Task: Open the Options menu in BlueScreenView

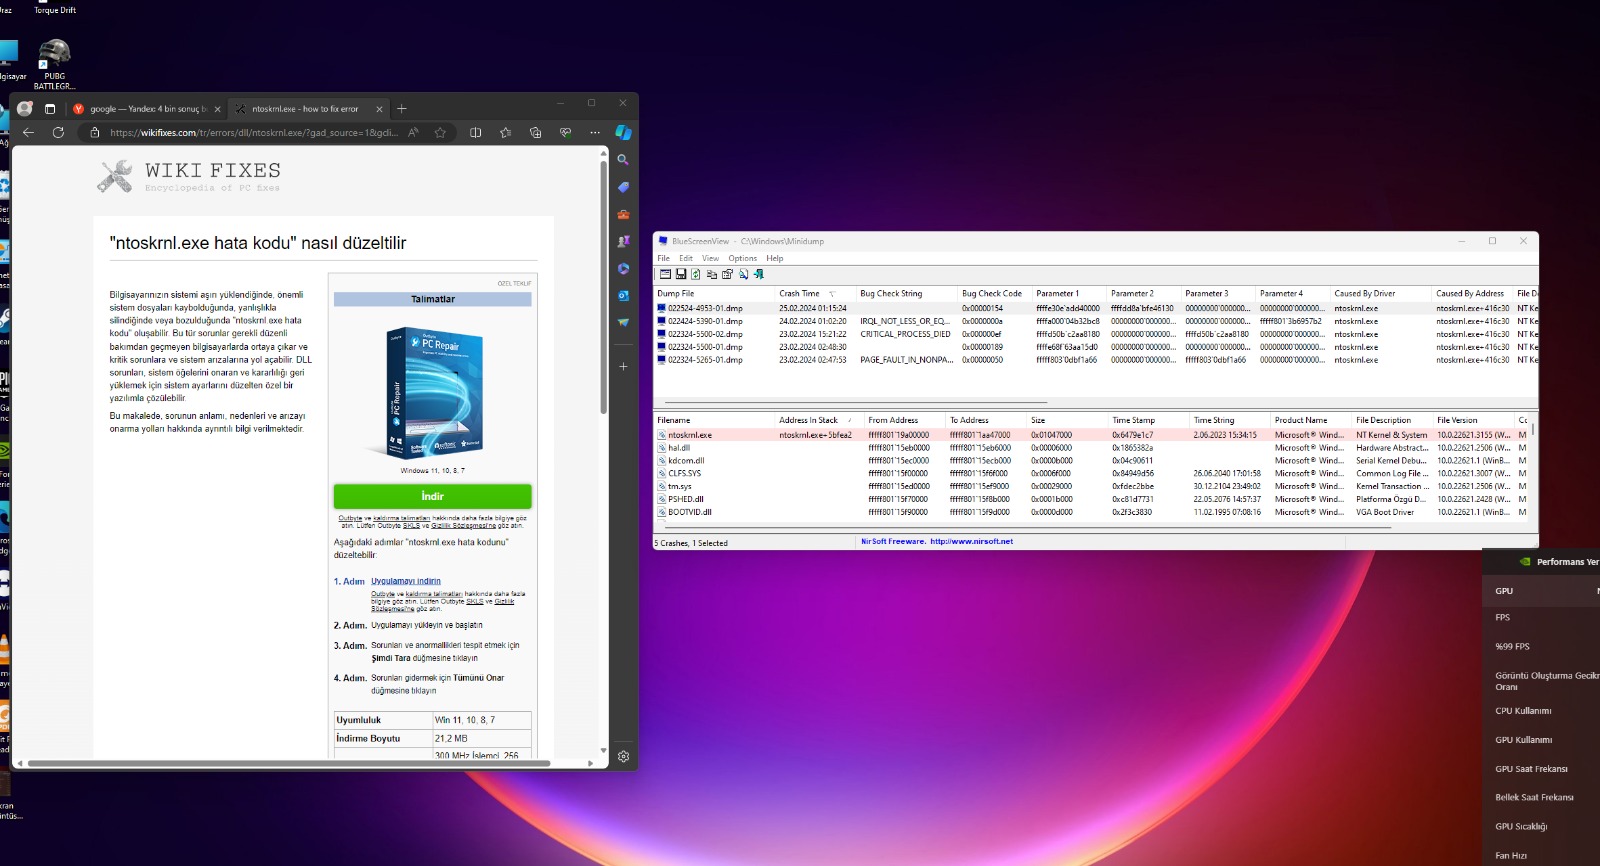Action: (743, 258)
